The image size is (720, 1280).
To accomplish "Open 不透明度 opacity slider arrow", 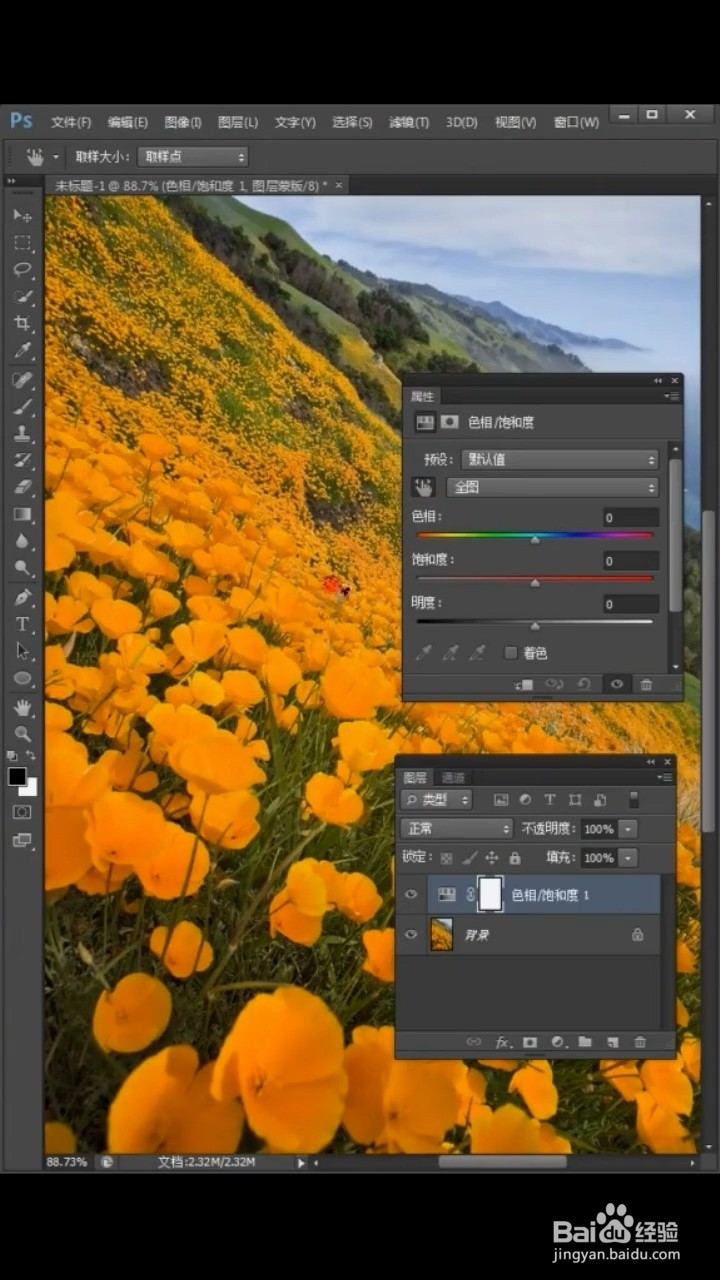I will (x=628, y=829).
